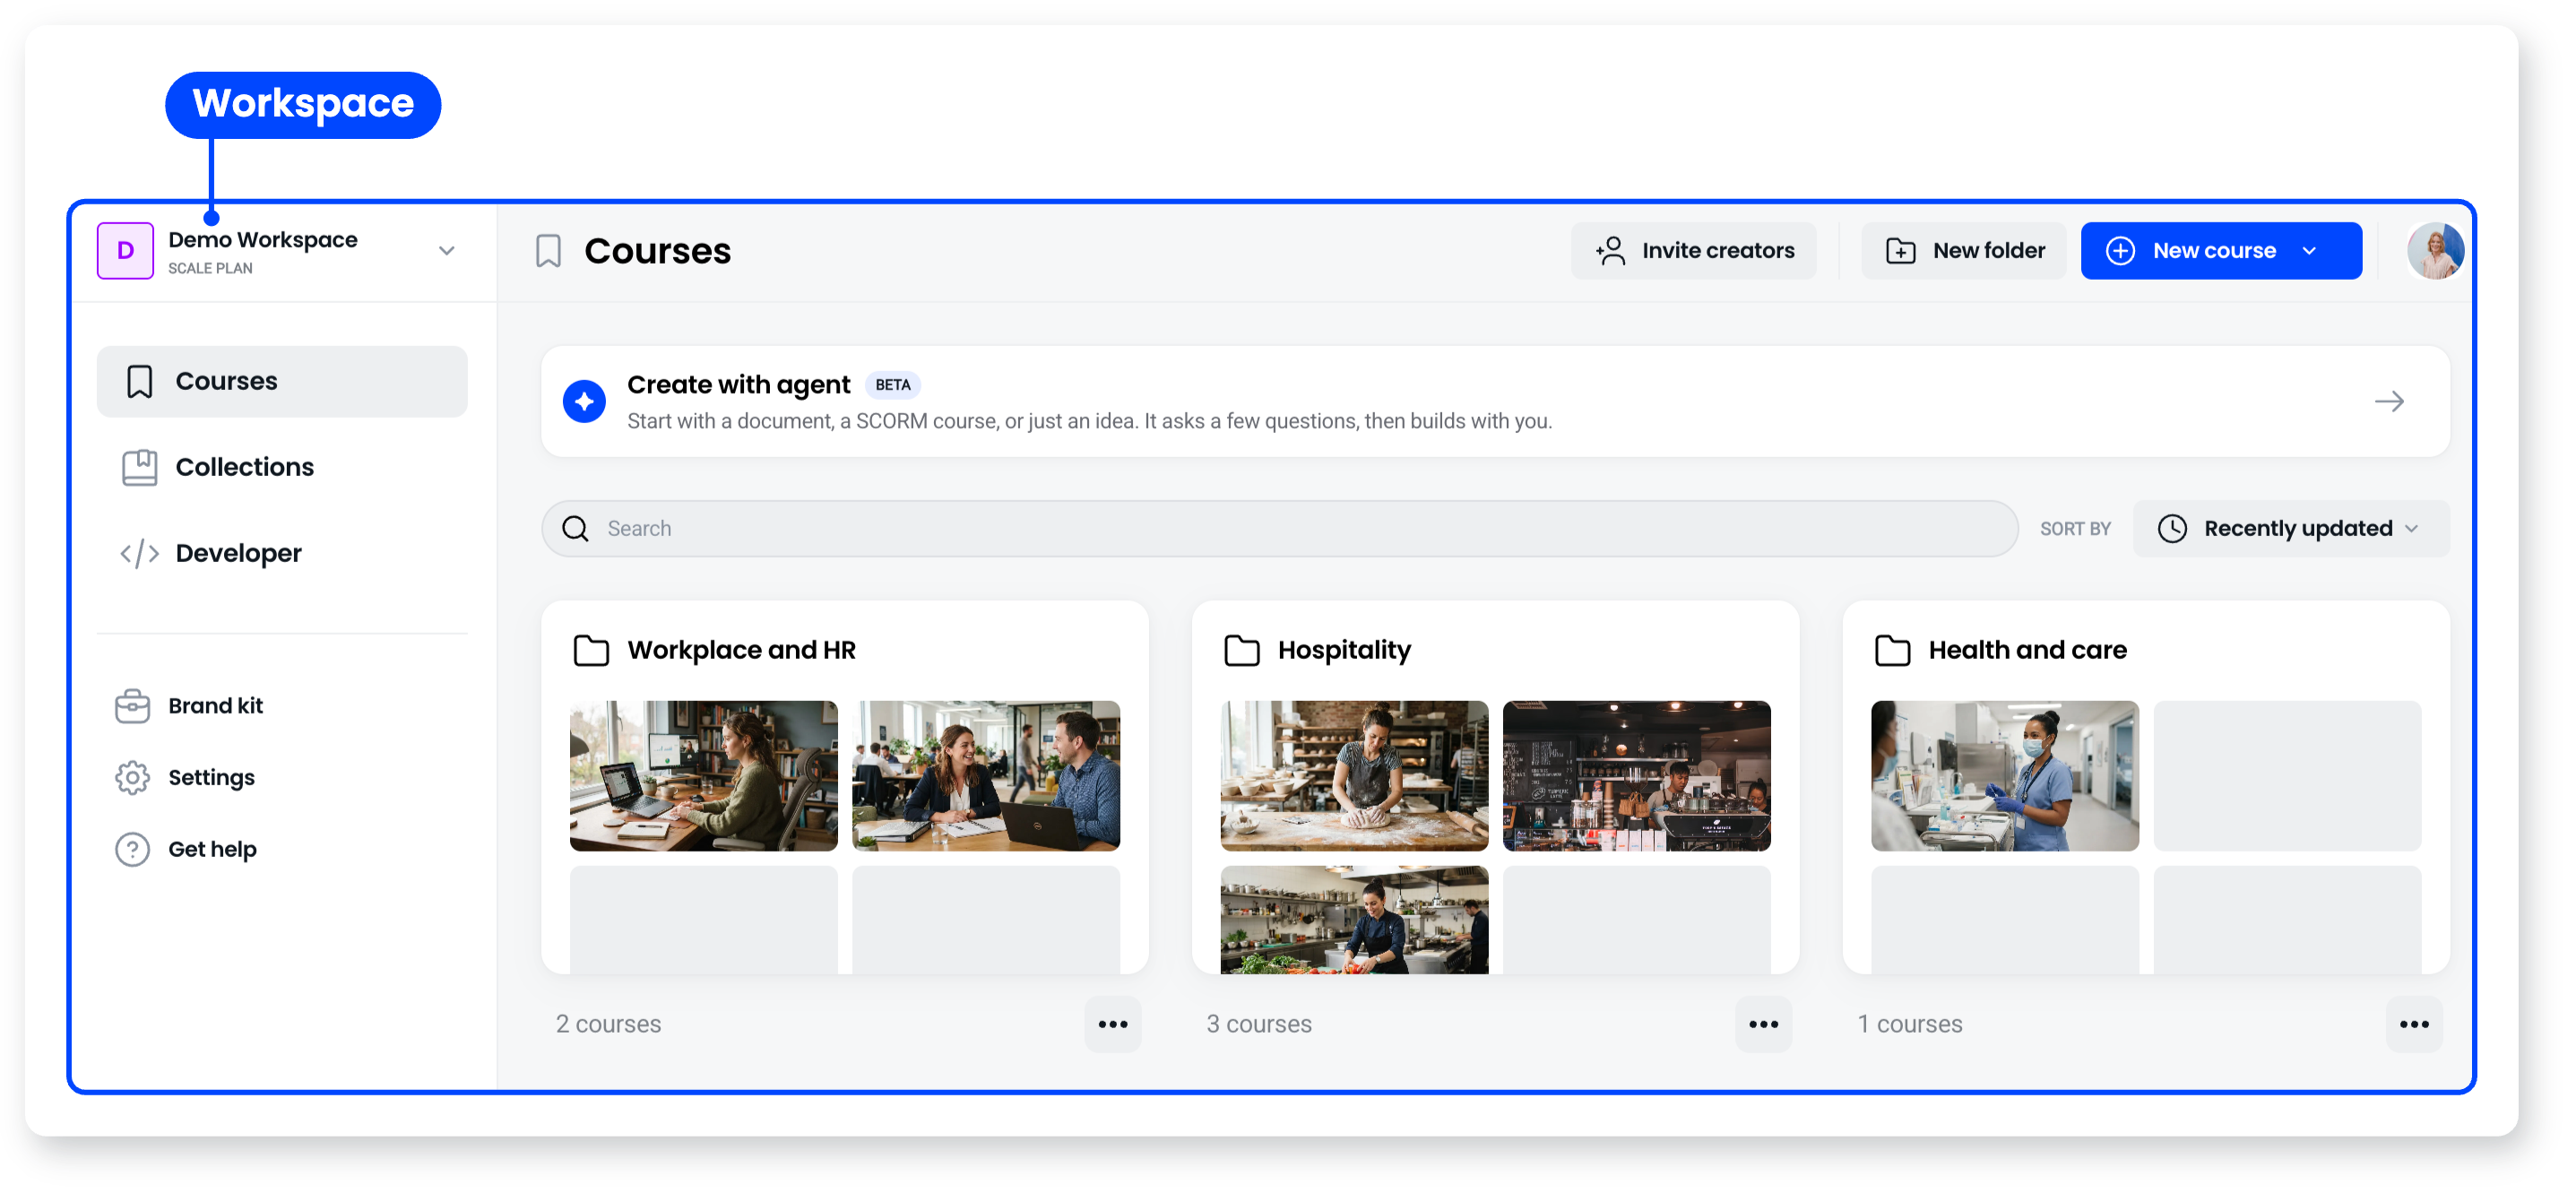Open Courses in the sidebar
Image resolution: width=2576 pixels, height=1193 pixels.
282,381
